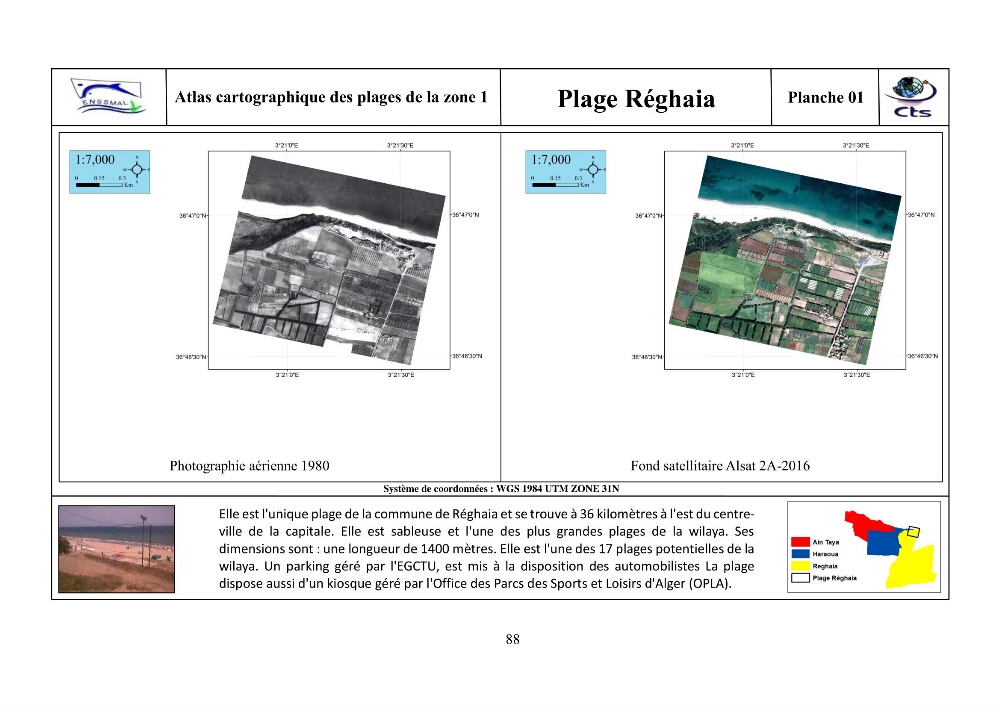Click the 3°21'30"E label above the 1980 photograph
1000x707 pixels.
(x=400, y=145)
